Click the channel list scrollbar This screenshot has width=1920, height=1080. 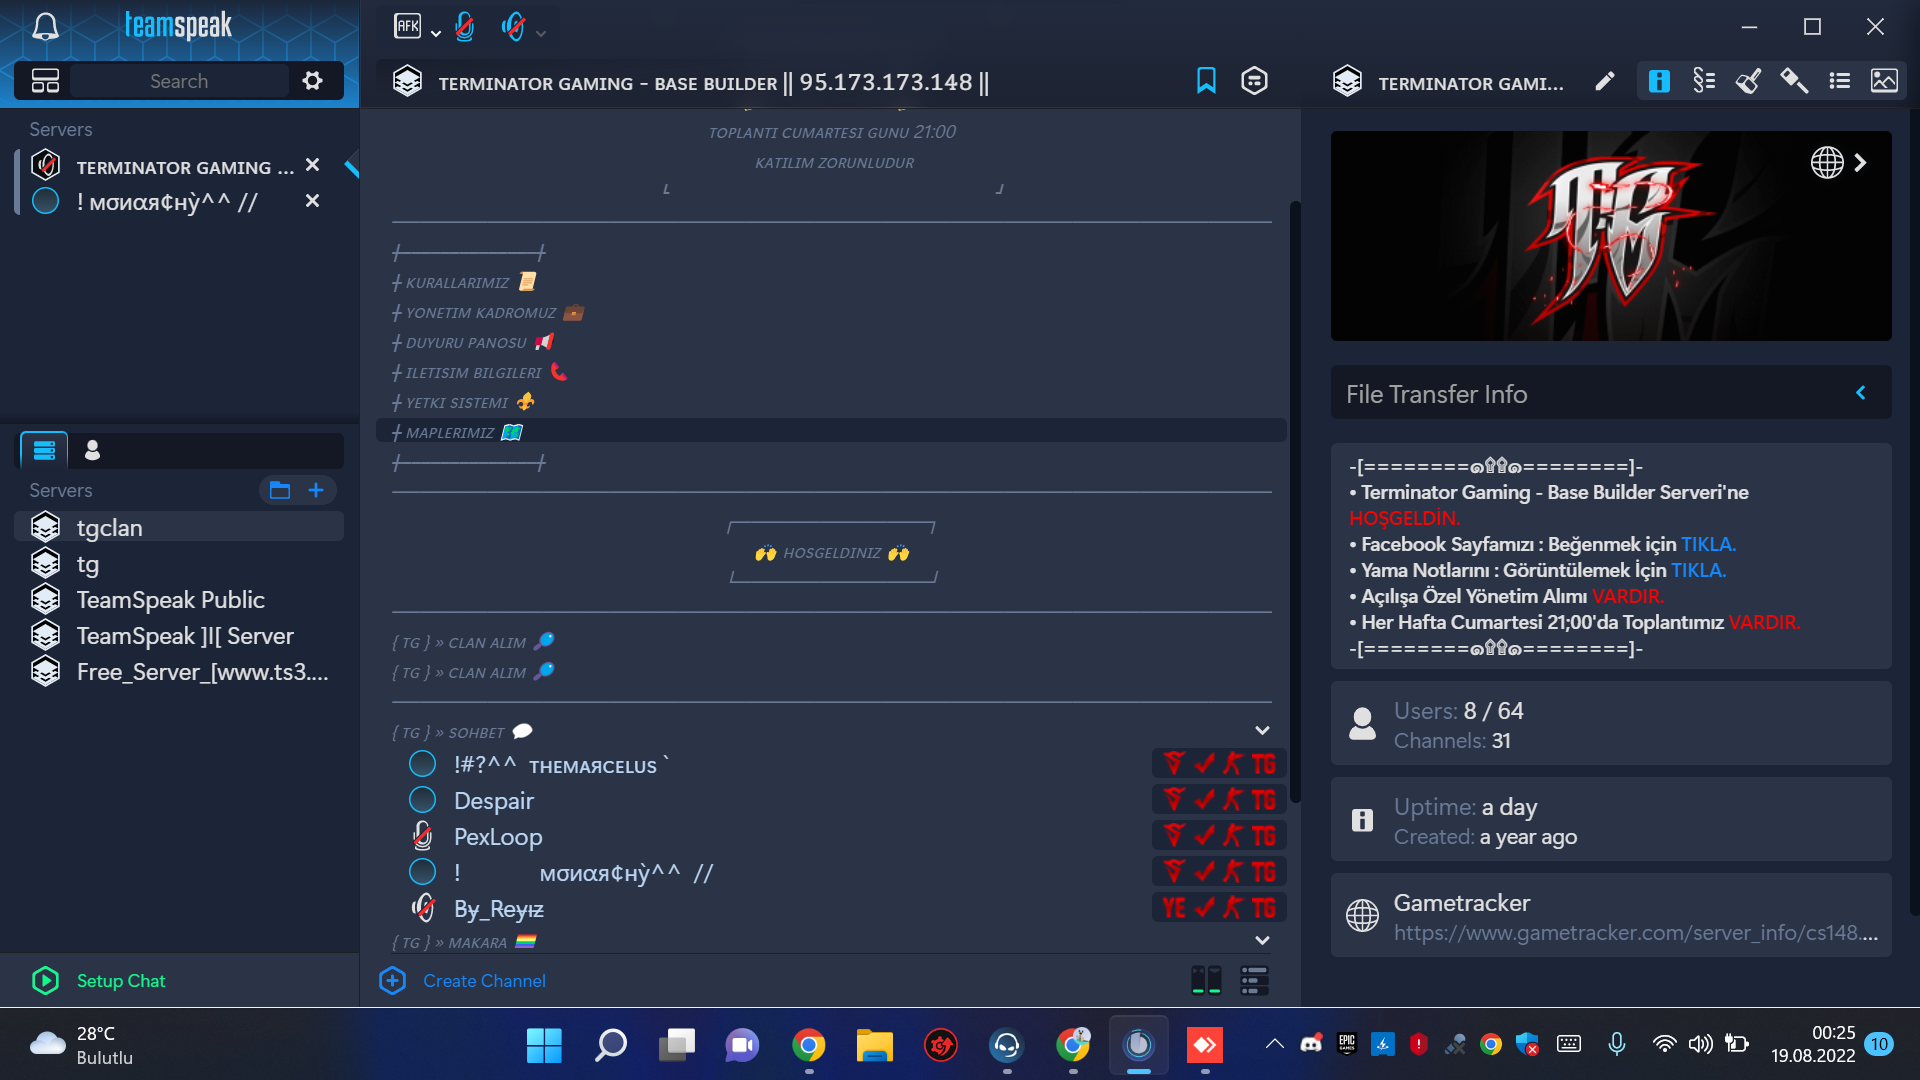[x=1295, y=502]
